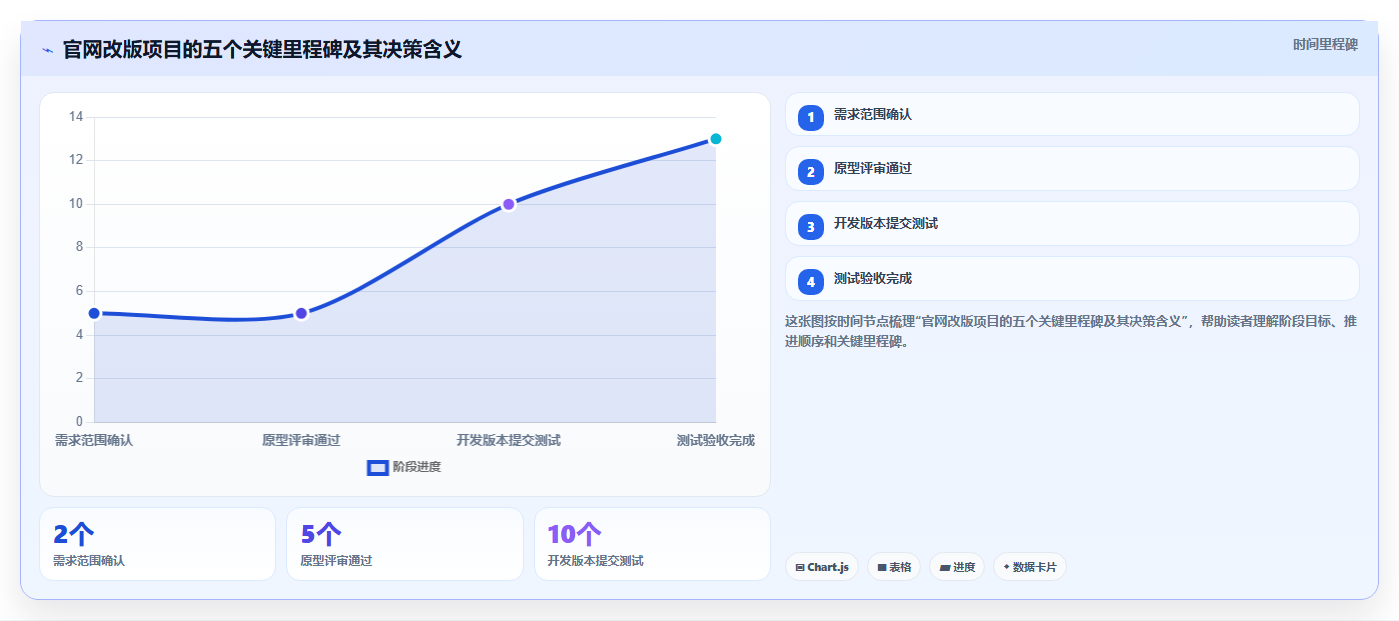Click the pulse icon beside the title
This screenshot has height=621, width=1399.
[x=47, y=50]
